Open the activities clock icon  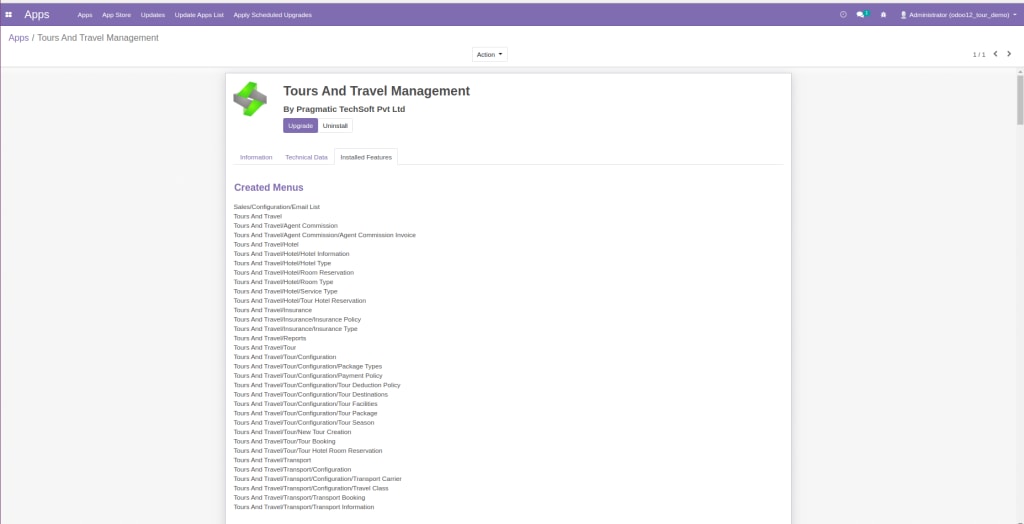point(843,14)
